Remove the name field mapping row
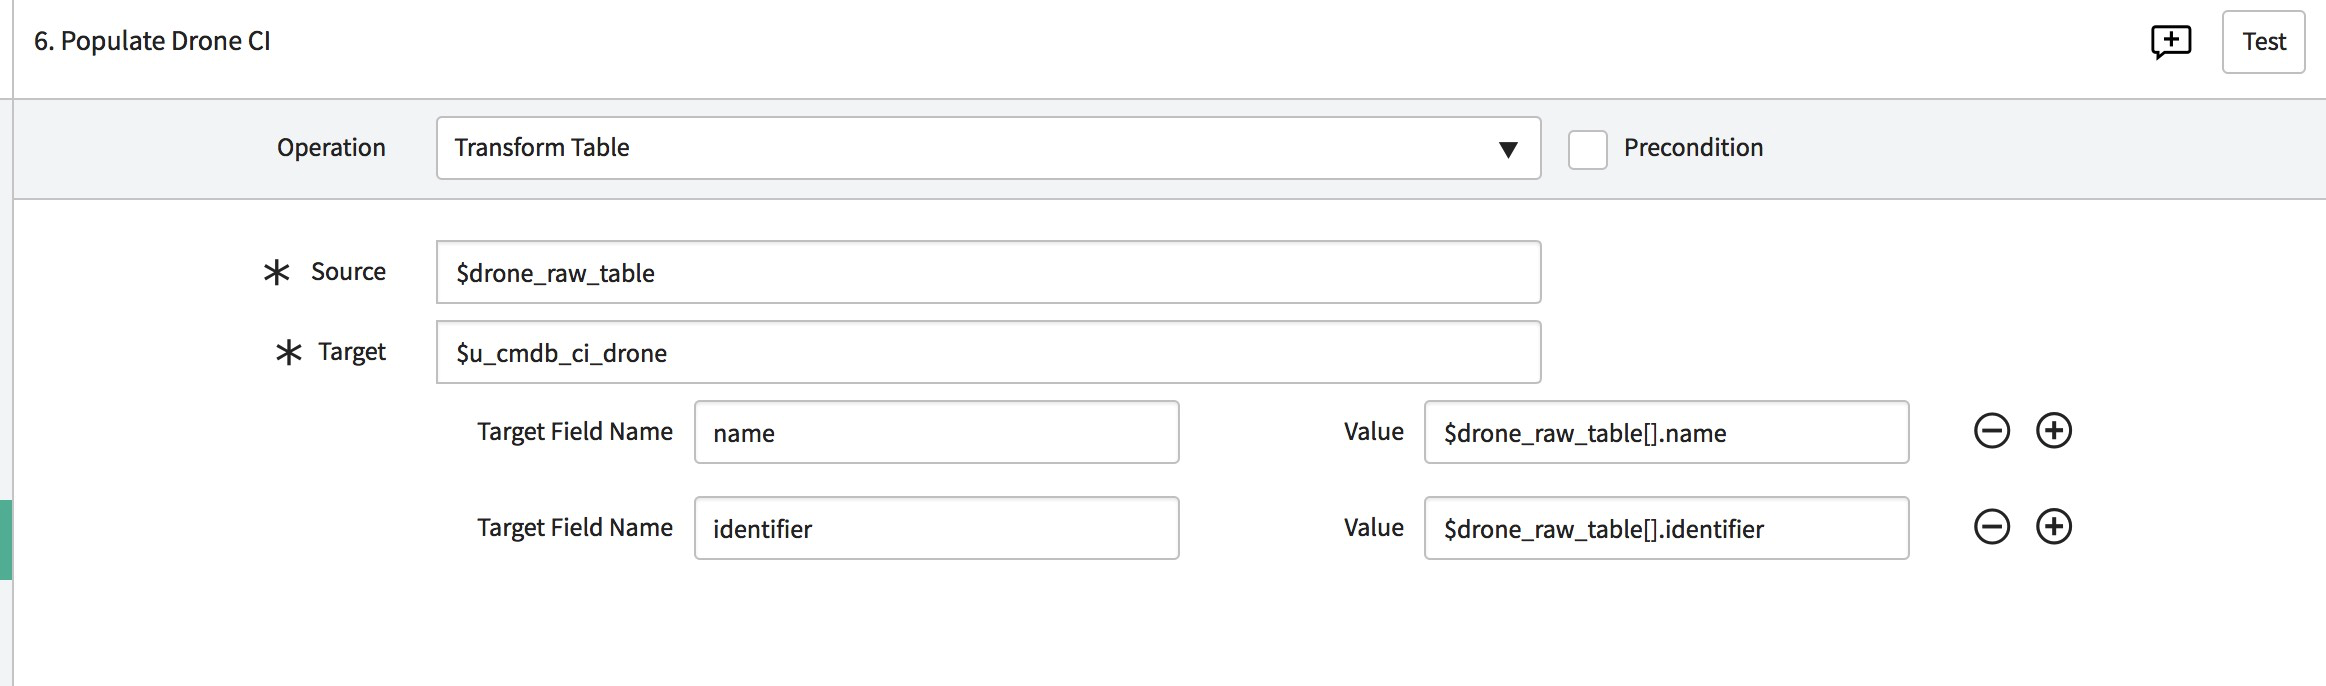This screenshot has height=686, width=2326. (1991, 431)
